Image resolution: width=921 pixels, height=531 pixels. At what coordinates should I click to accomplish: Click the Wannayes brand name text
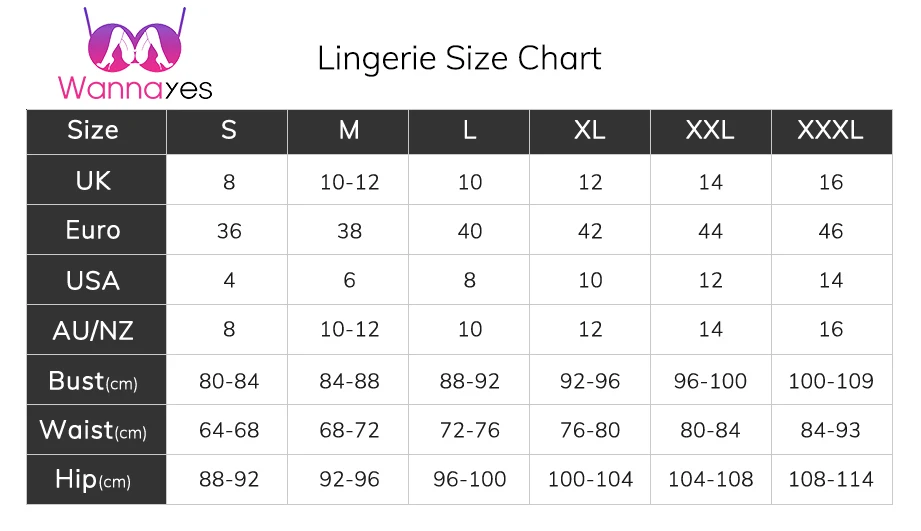(135, 88)
